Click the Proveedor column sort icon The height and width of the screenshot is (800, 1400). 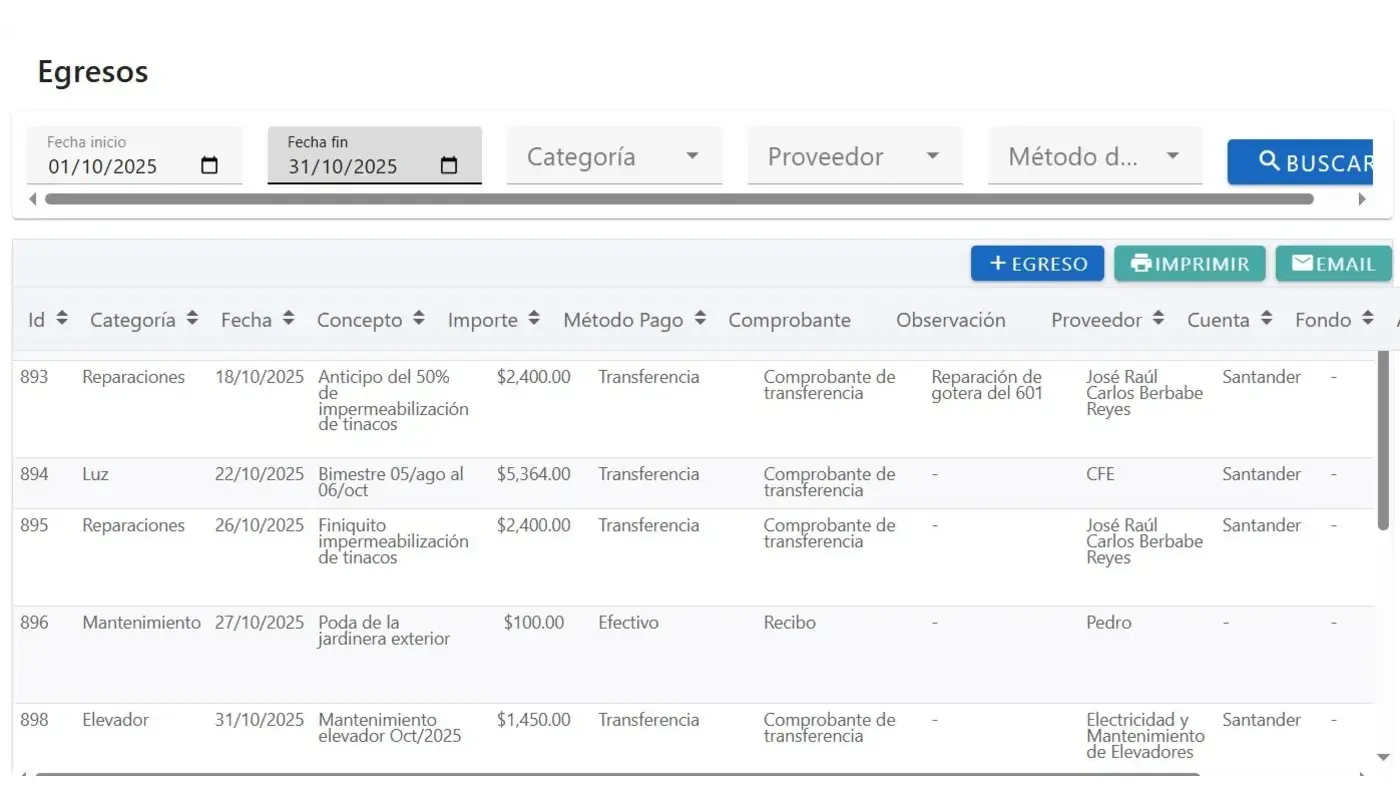(1158, 319)
